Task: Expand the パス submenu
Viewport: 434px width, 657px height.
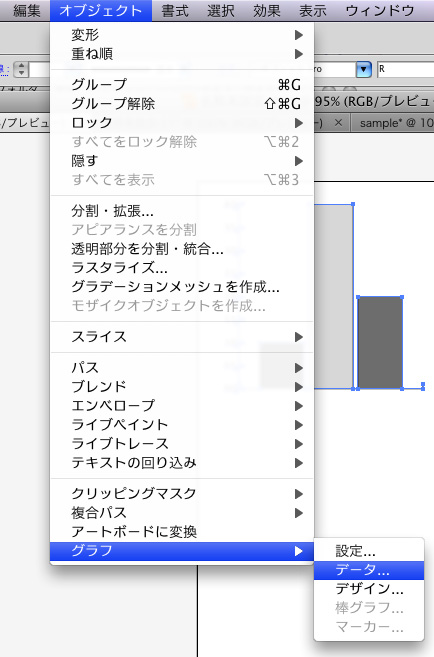Action: (x=182, y=367)
